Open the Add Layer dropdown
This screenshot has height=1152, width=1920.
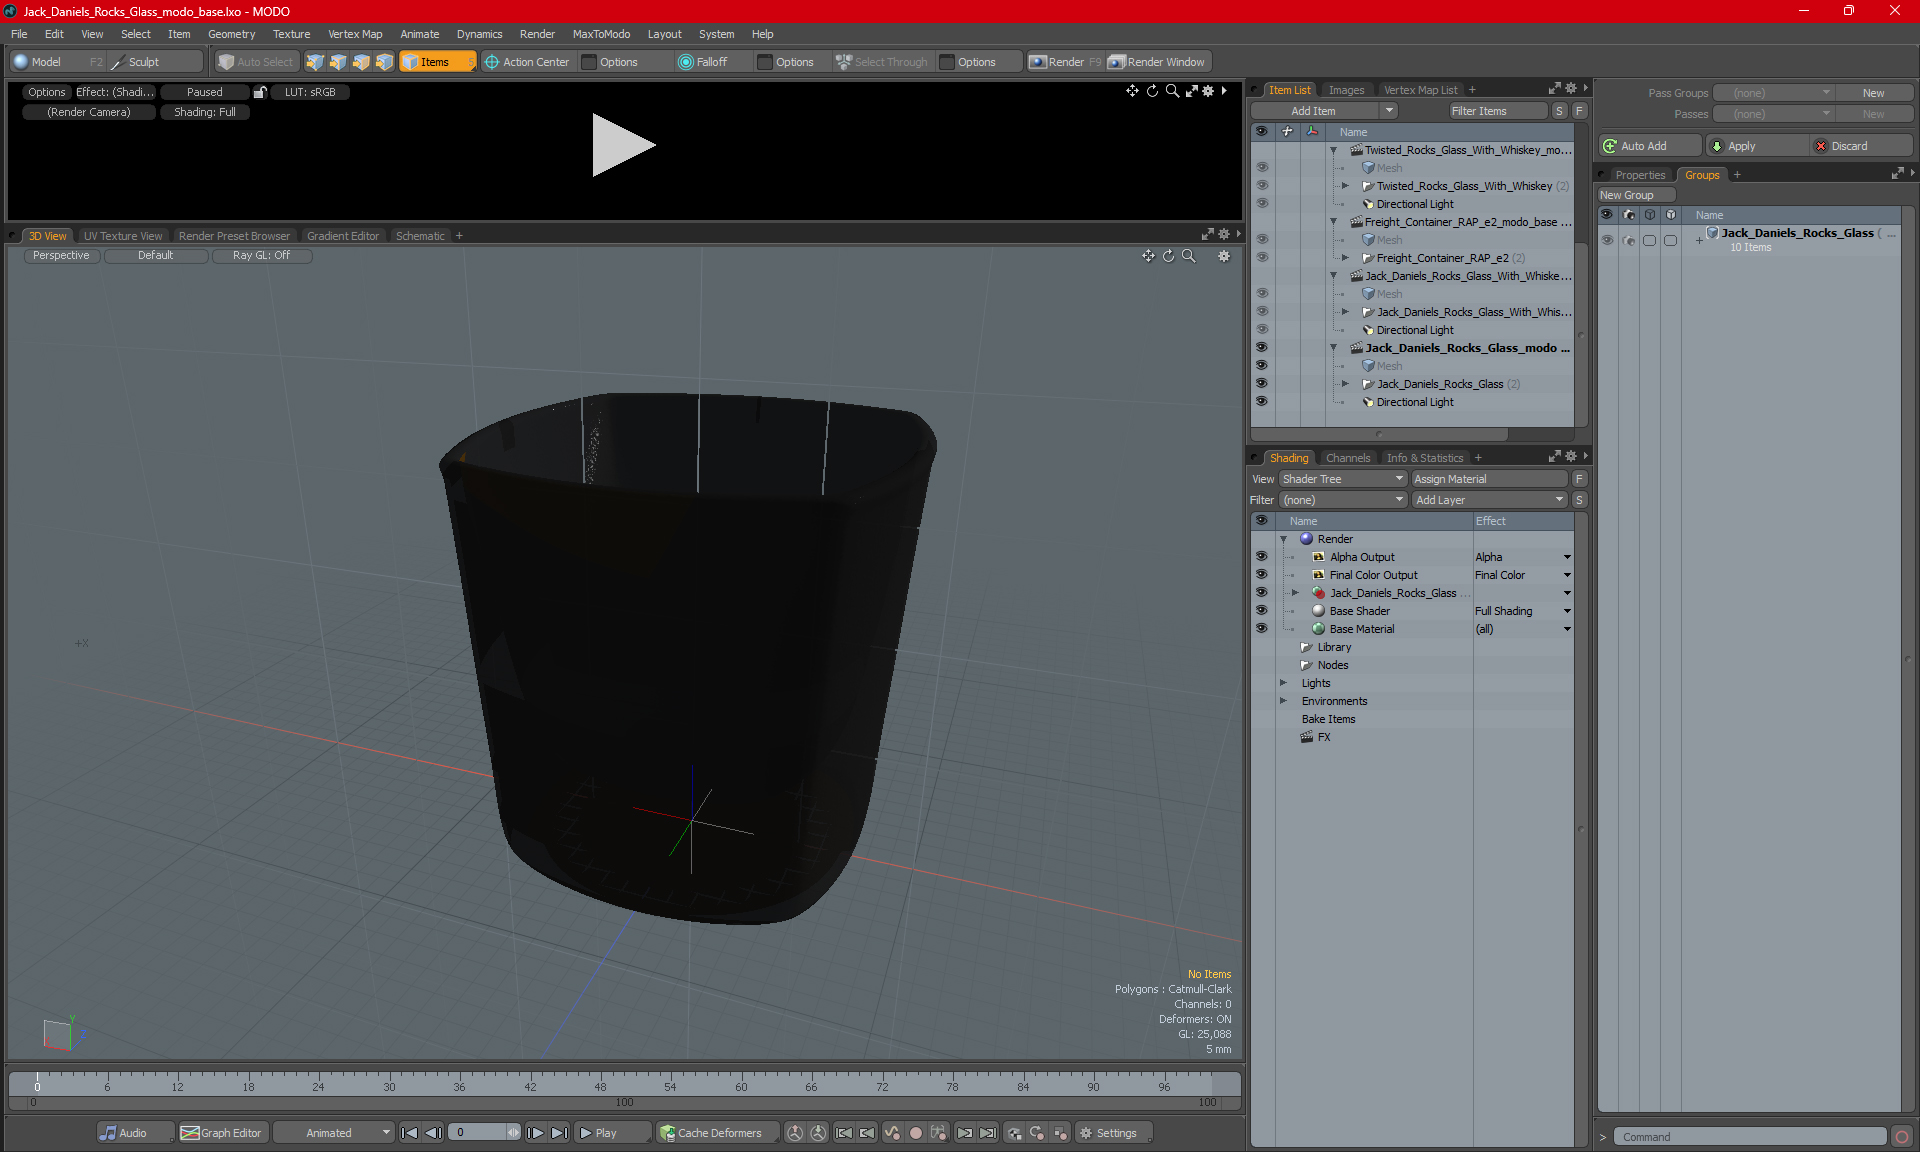pos(1489,500)
